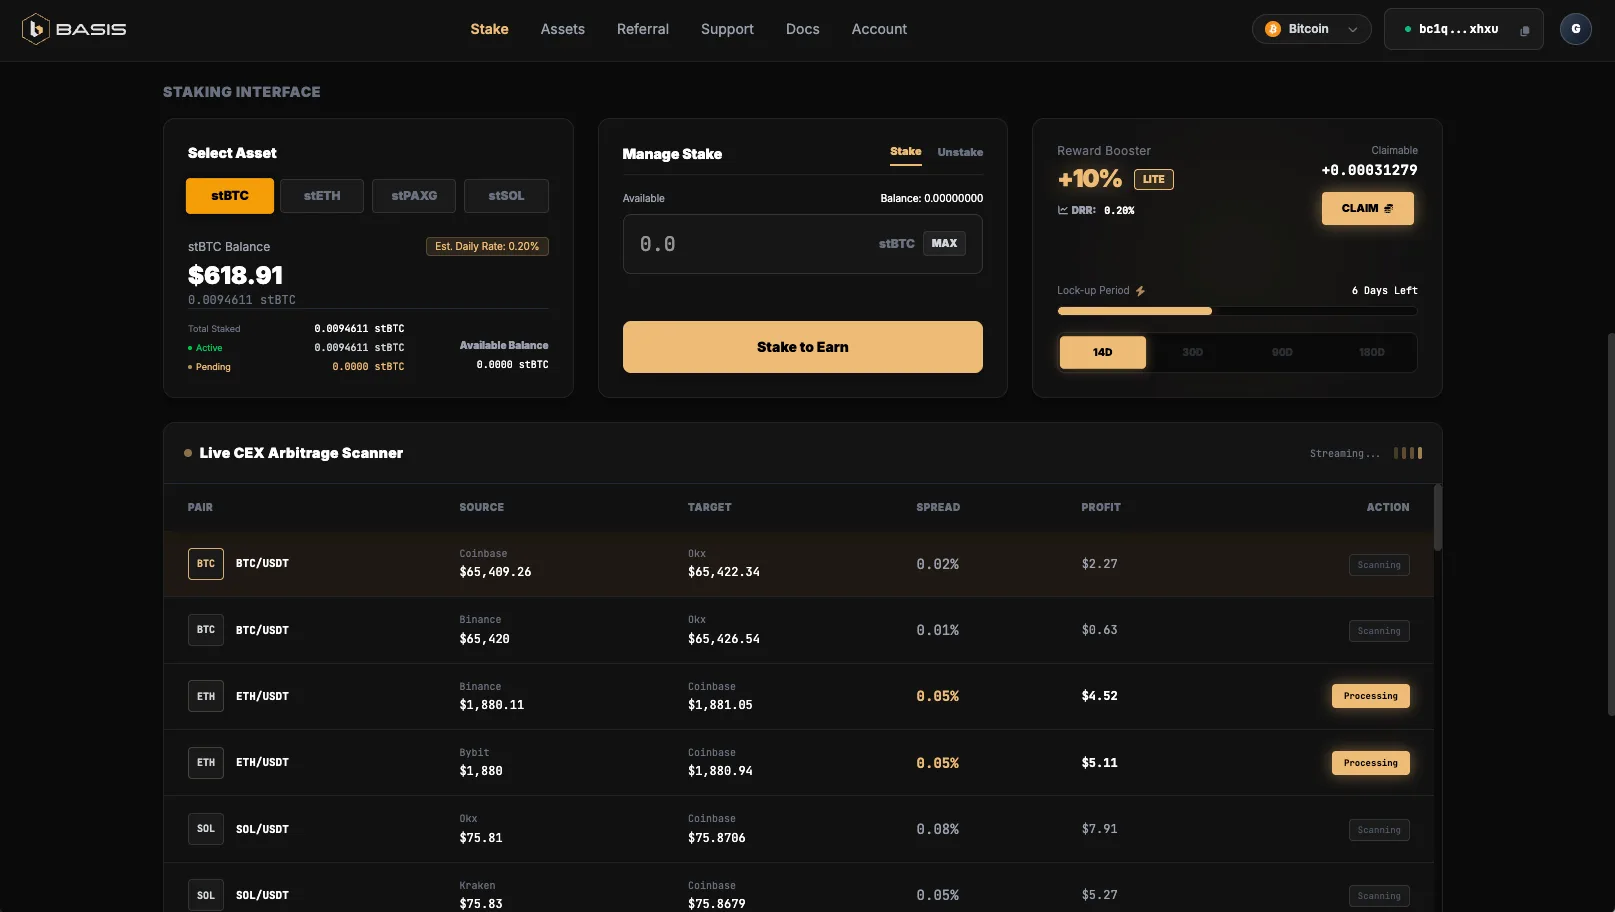This screenshot has height=912, width=1615.
Task: Open the Account page
Action: coord(879,29)
